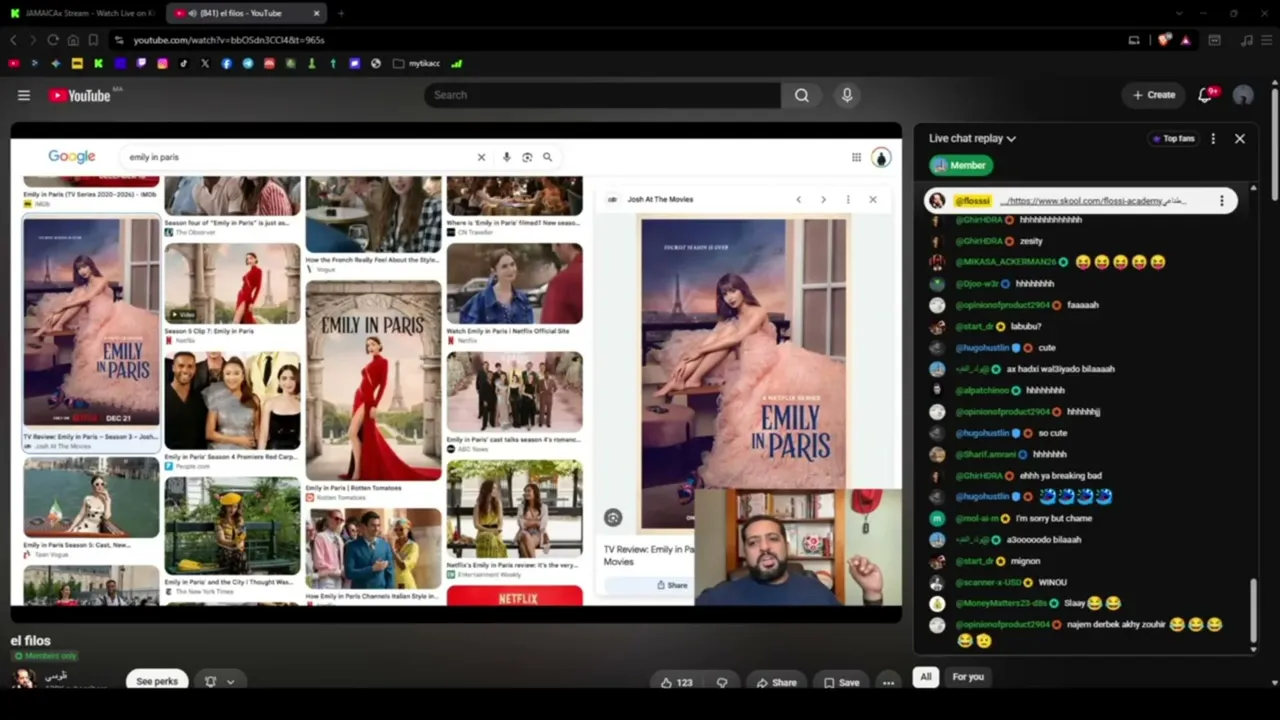Open the X (Twitter) bookmark
The width and height of the screenshot is (1280, 720).
coord(205,63)
